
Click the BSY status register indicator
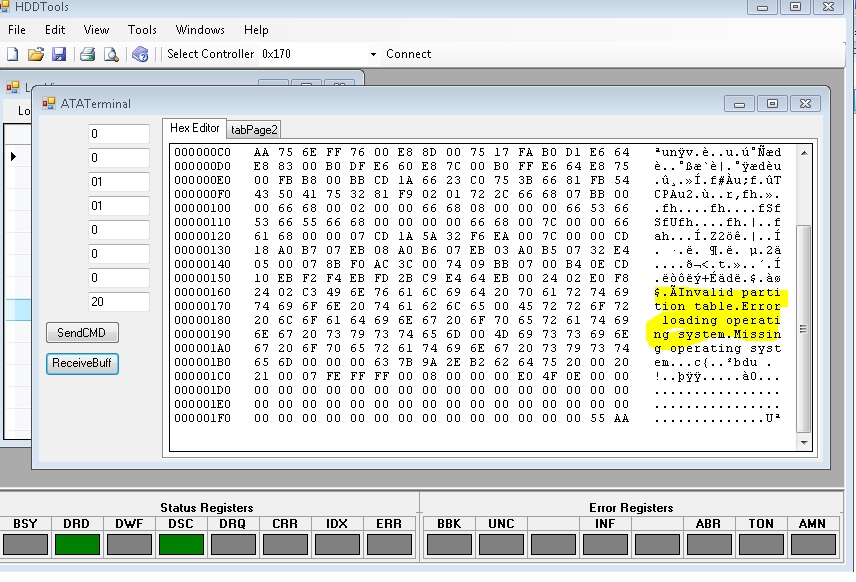(x=25, y=544)
